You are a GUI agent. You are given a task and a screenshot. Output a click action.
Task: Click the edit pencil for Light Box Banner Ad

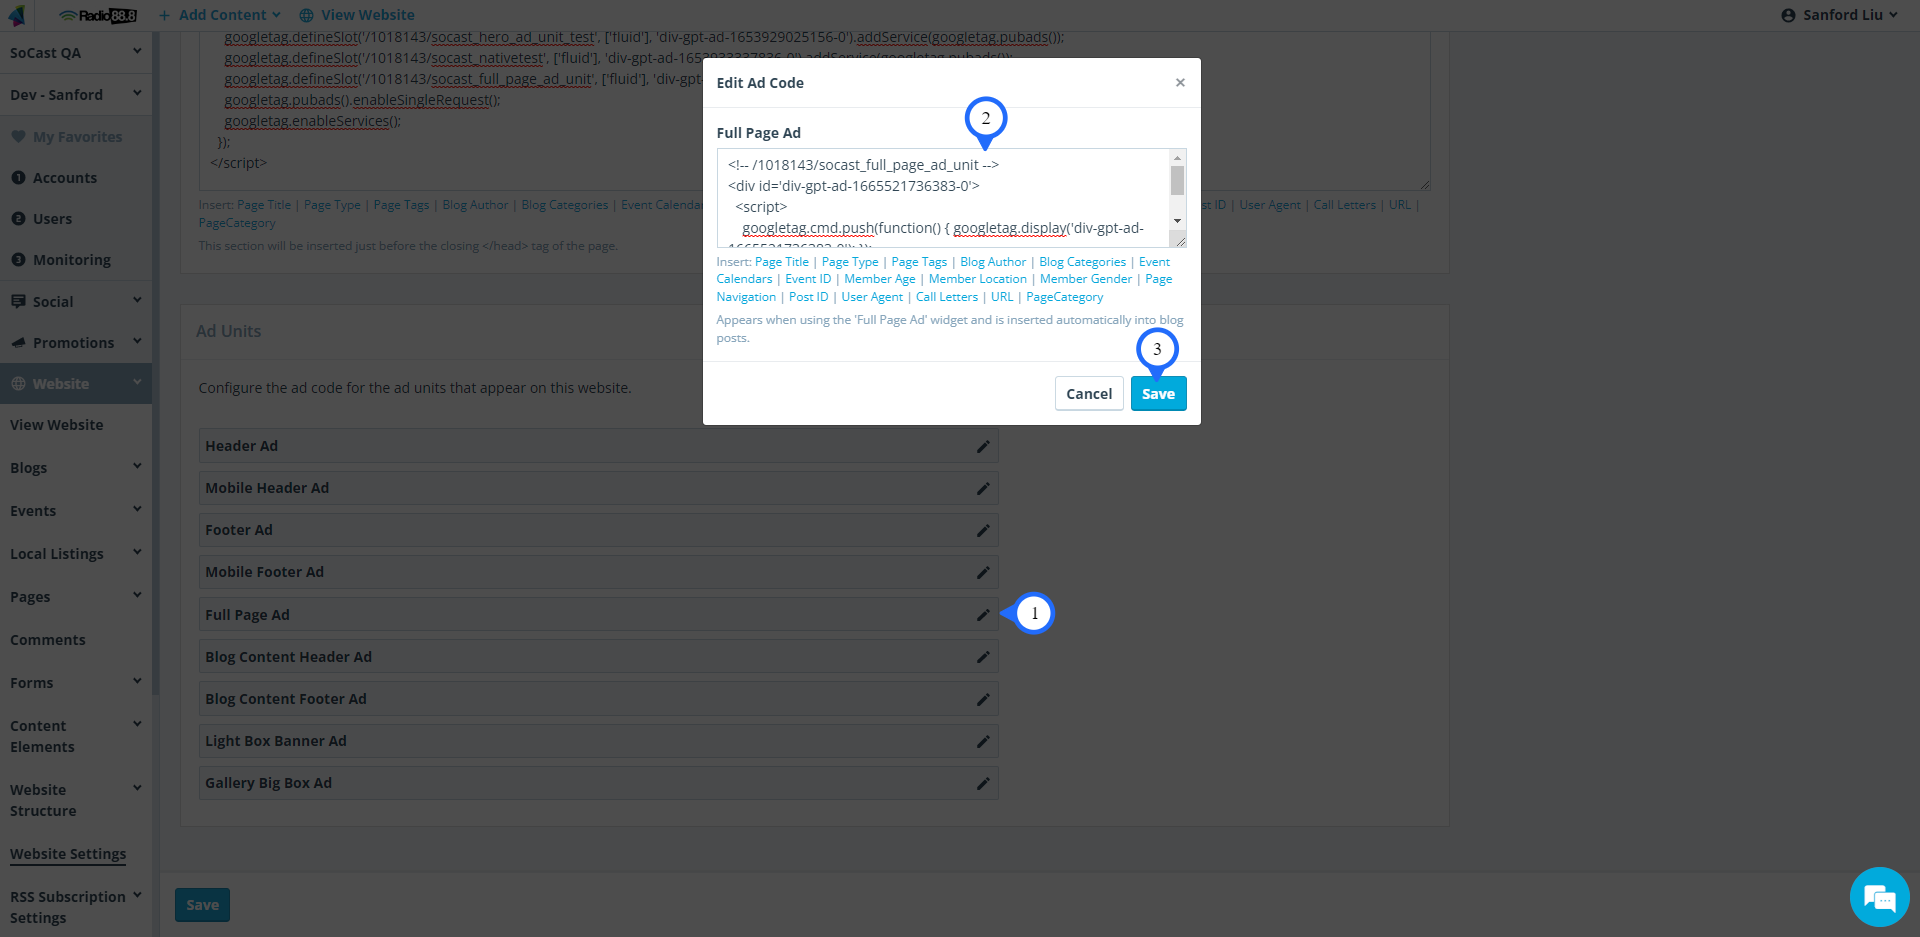(983, 741)
